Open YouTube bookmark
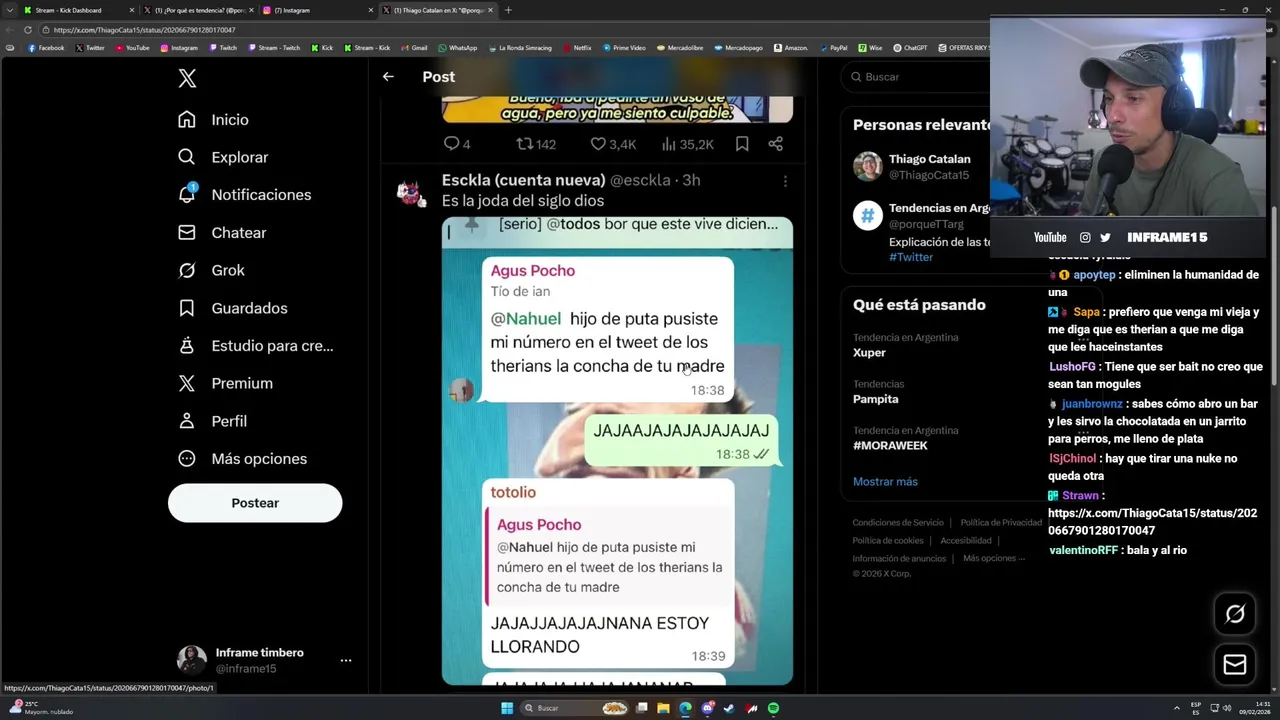 click(133, 48)
